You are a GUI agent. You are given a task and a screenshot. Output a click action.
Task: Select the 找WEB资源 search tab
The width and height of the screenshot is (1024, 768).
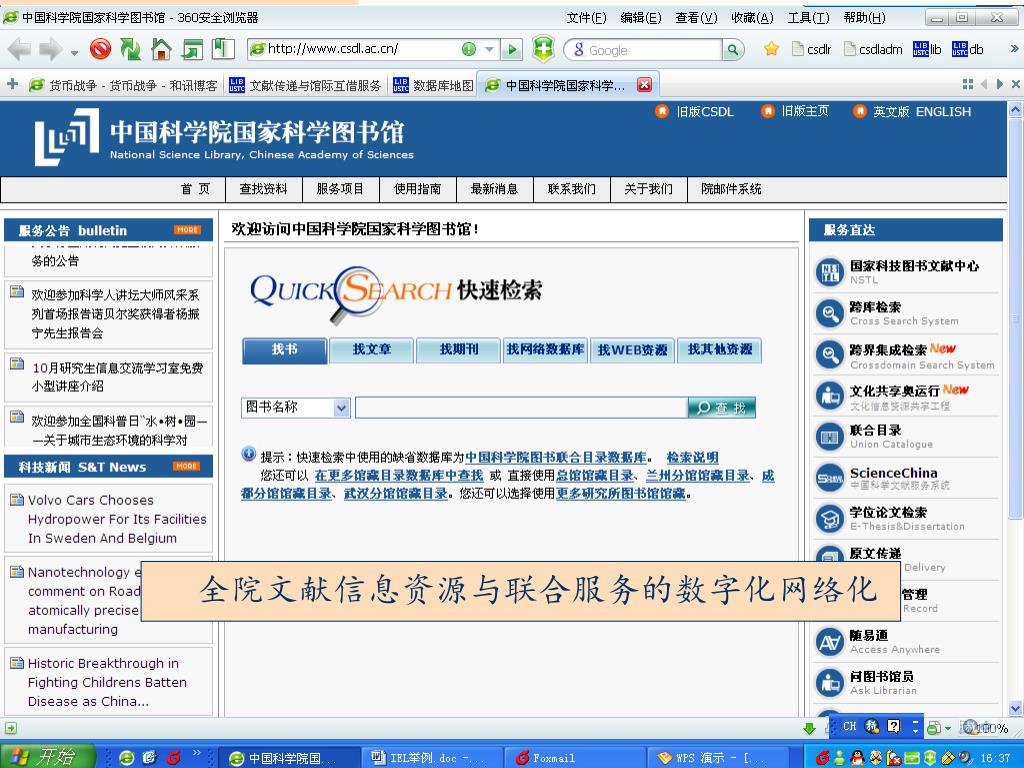click(x=632, y=350)
